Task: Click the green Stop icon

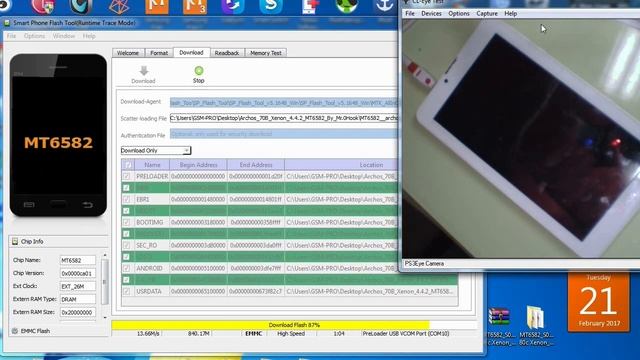Action: pos(199,71)
